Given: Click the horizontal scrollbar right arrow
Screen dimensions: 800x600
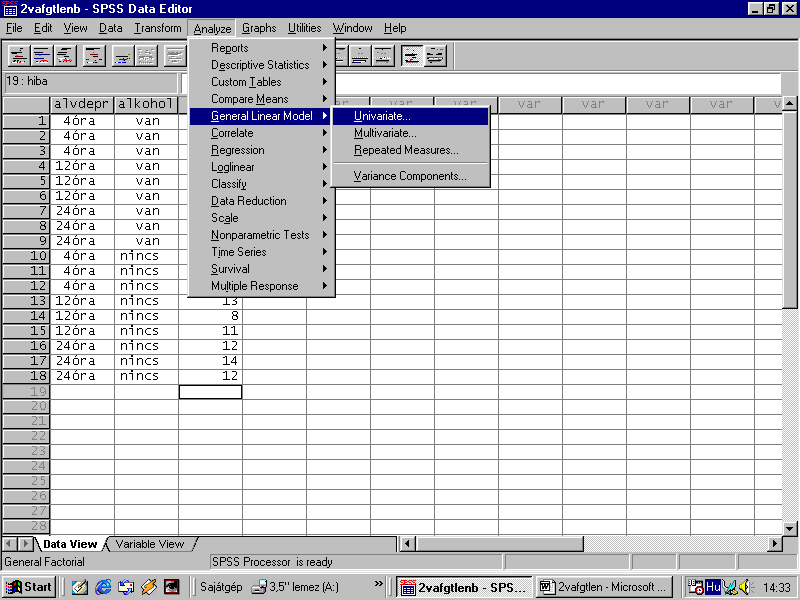Looking at the screenshot, I should tap(775, 544).
